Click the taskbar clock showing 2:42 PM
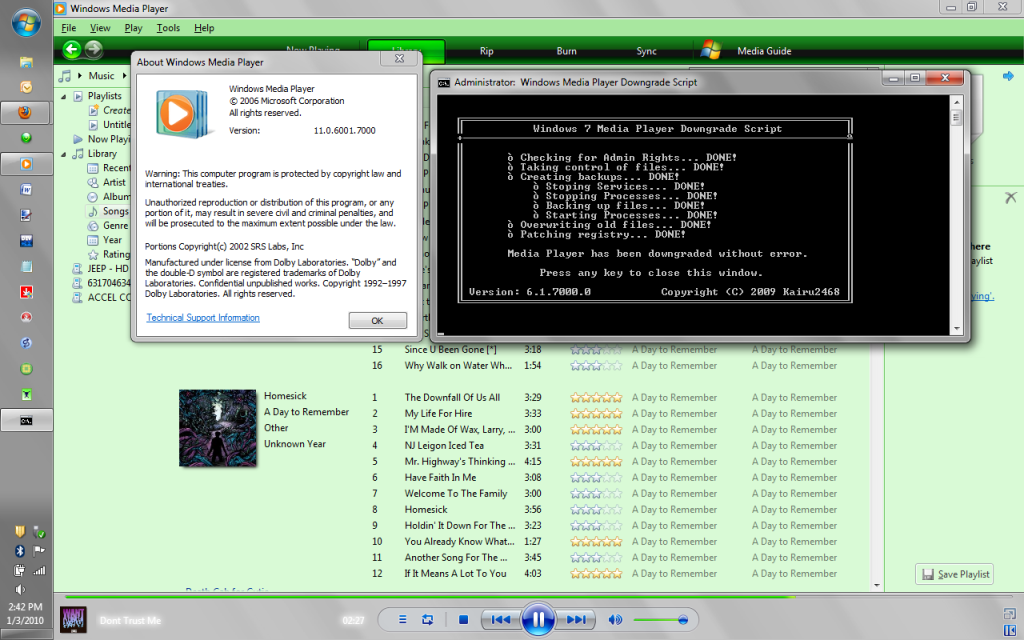This screenshot has width=1024, height=640. [x=25, y=607]
